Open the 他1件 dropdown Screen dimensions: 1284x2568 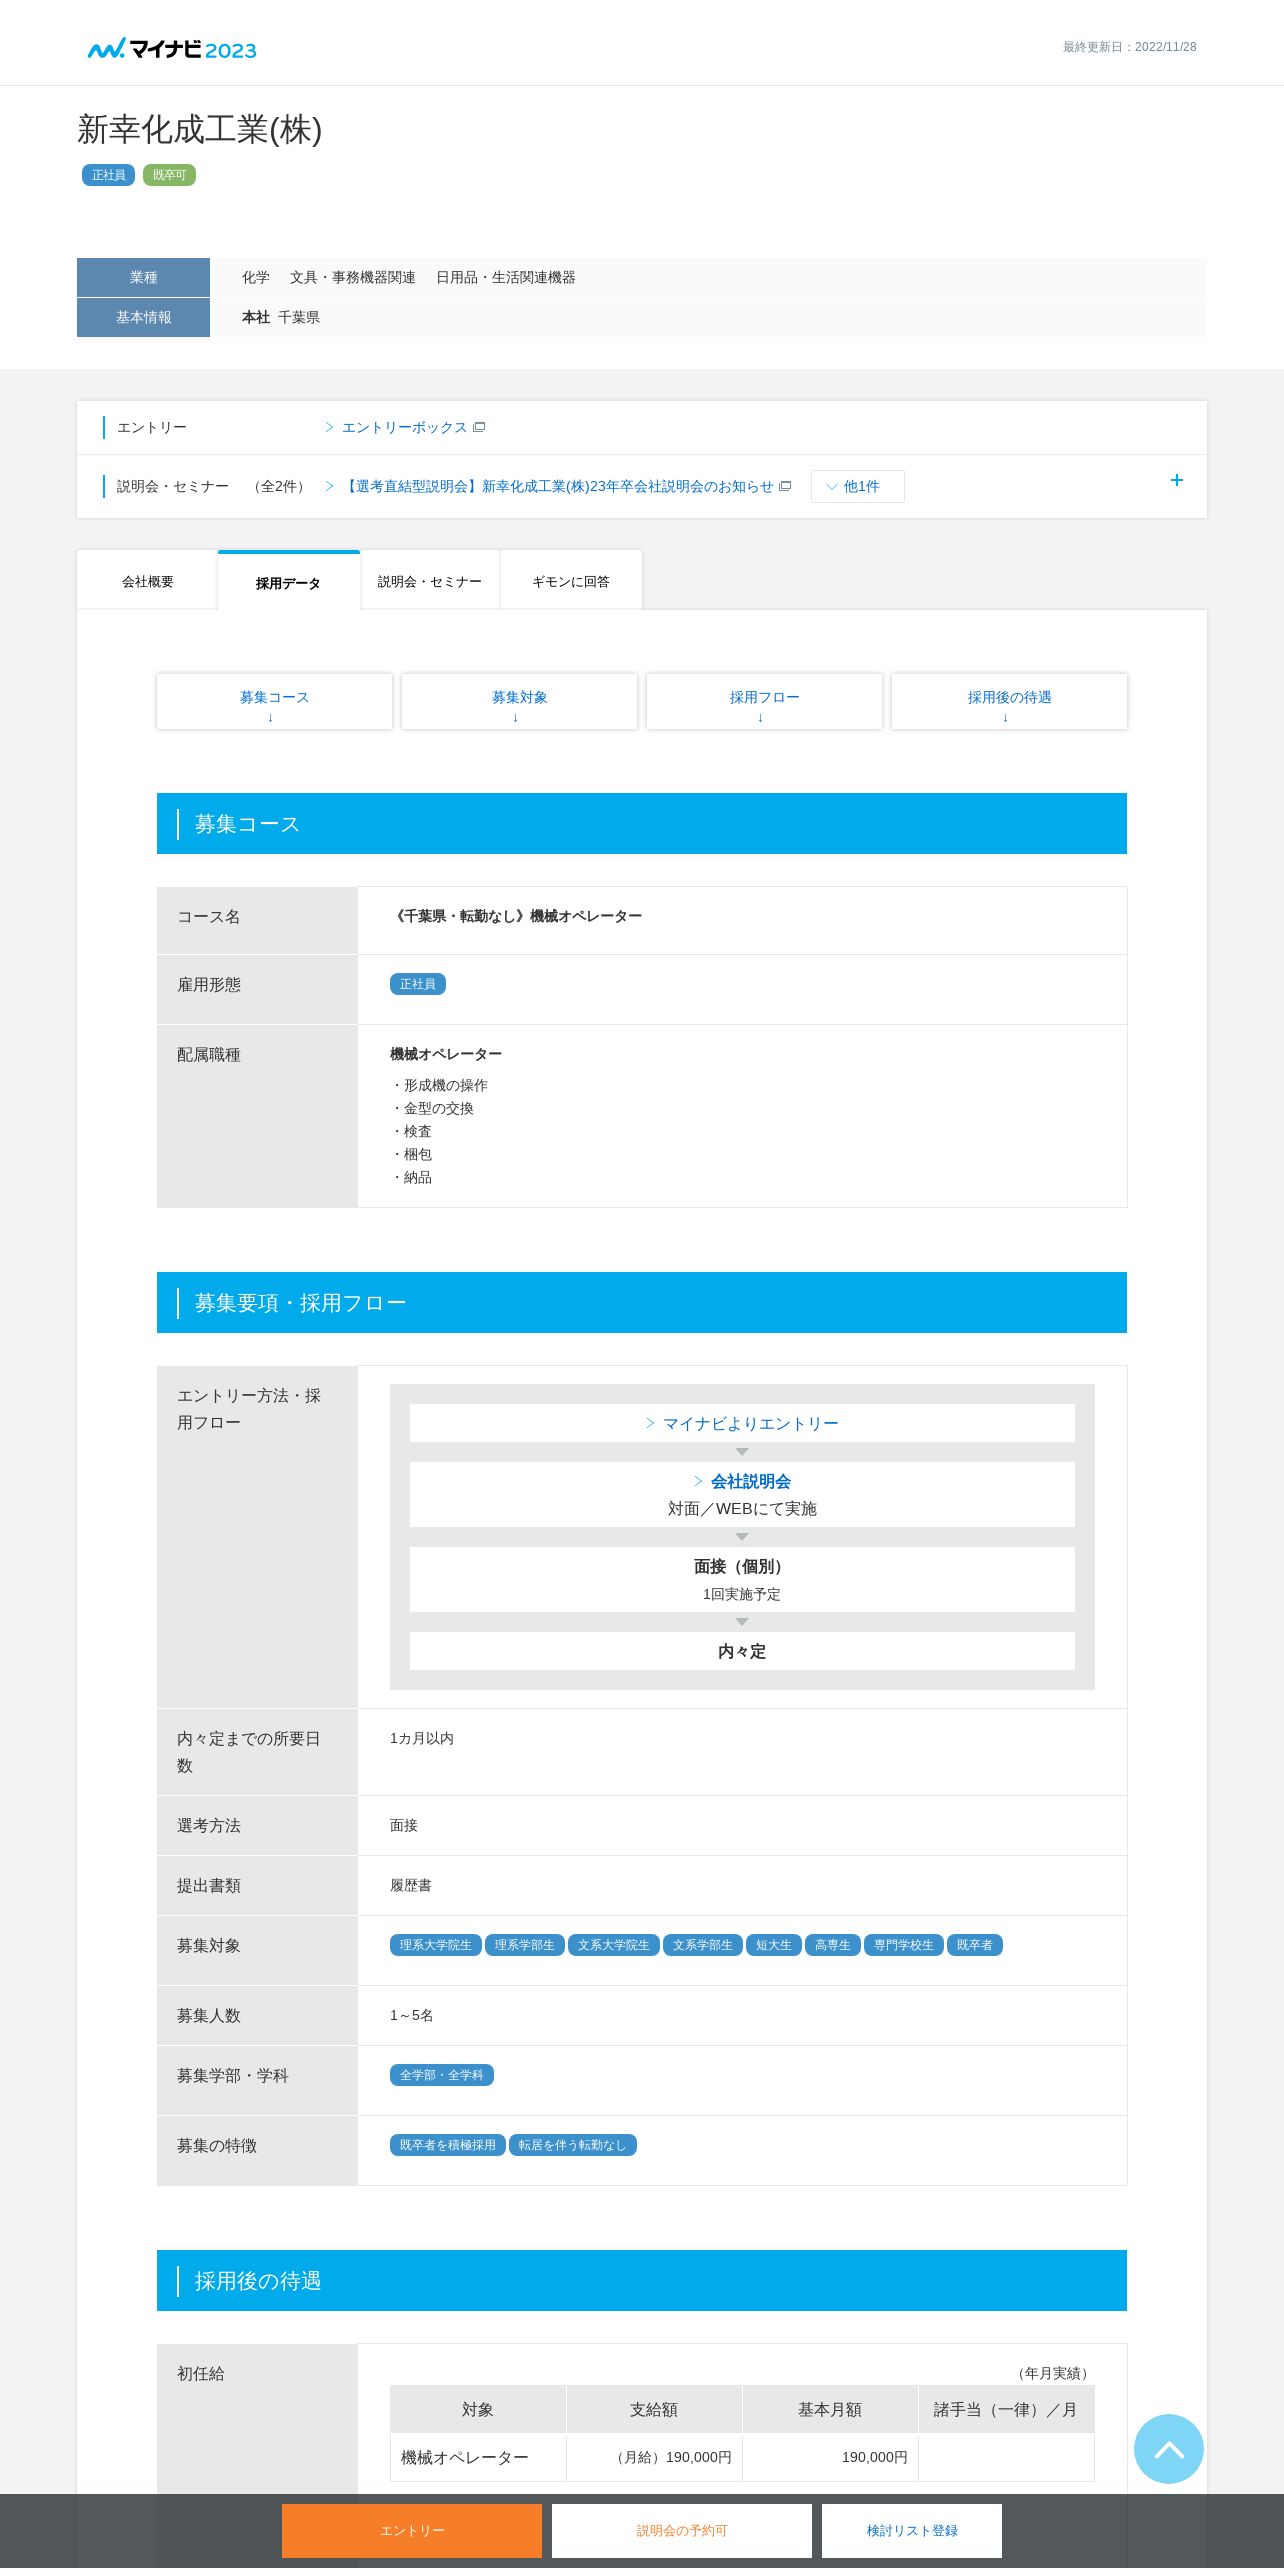(x=857, y=486)
